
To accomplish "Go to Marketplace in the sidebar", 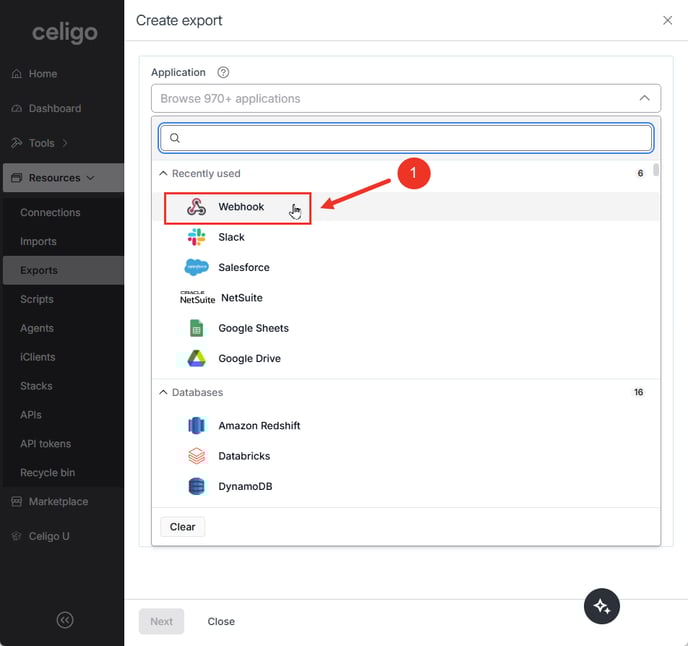I will [x=58, y=501].
